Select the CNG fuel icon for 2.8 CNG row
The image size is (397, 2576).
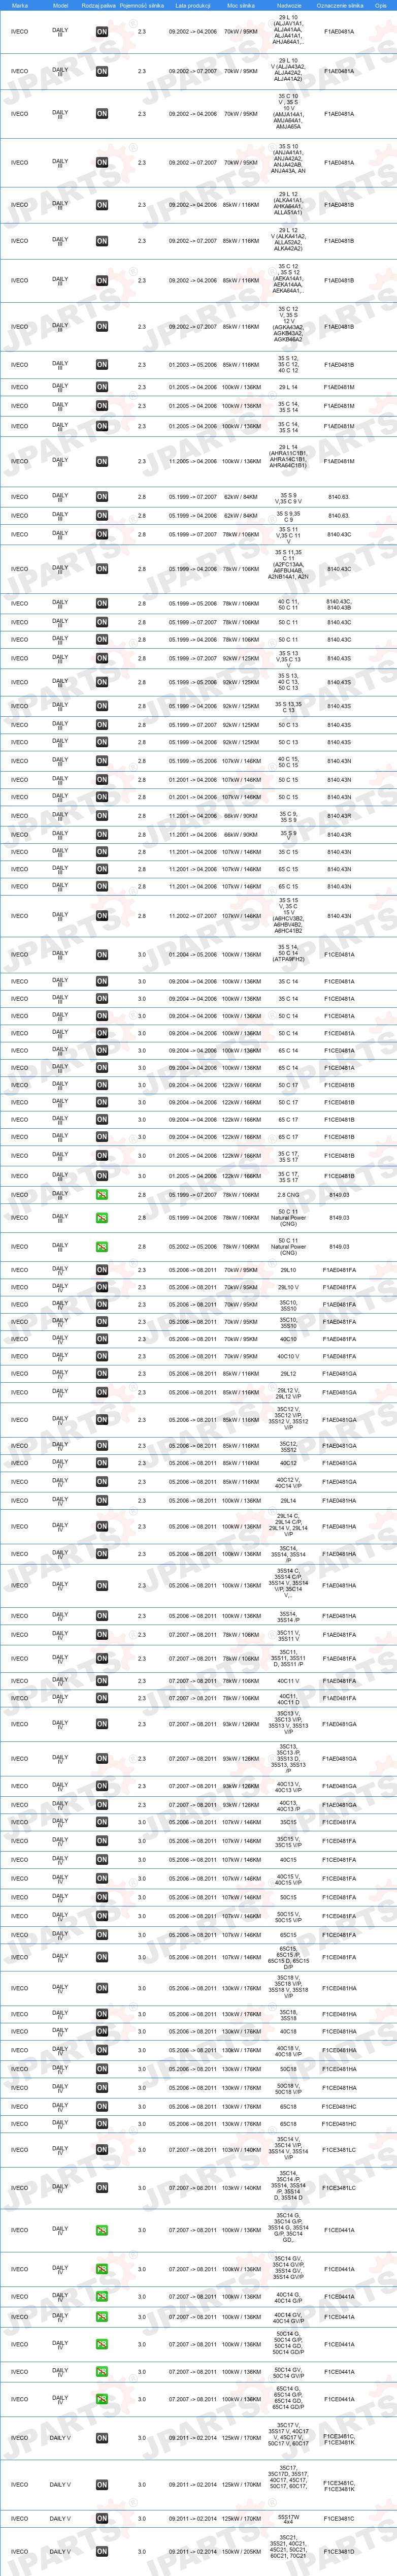[102, 1195]
